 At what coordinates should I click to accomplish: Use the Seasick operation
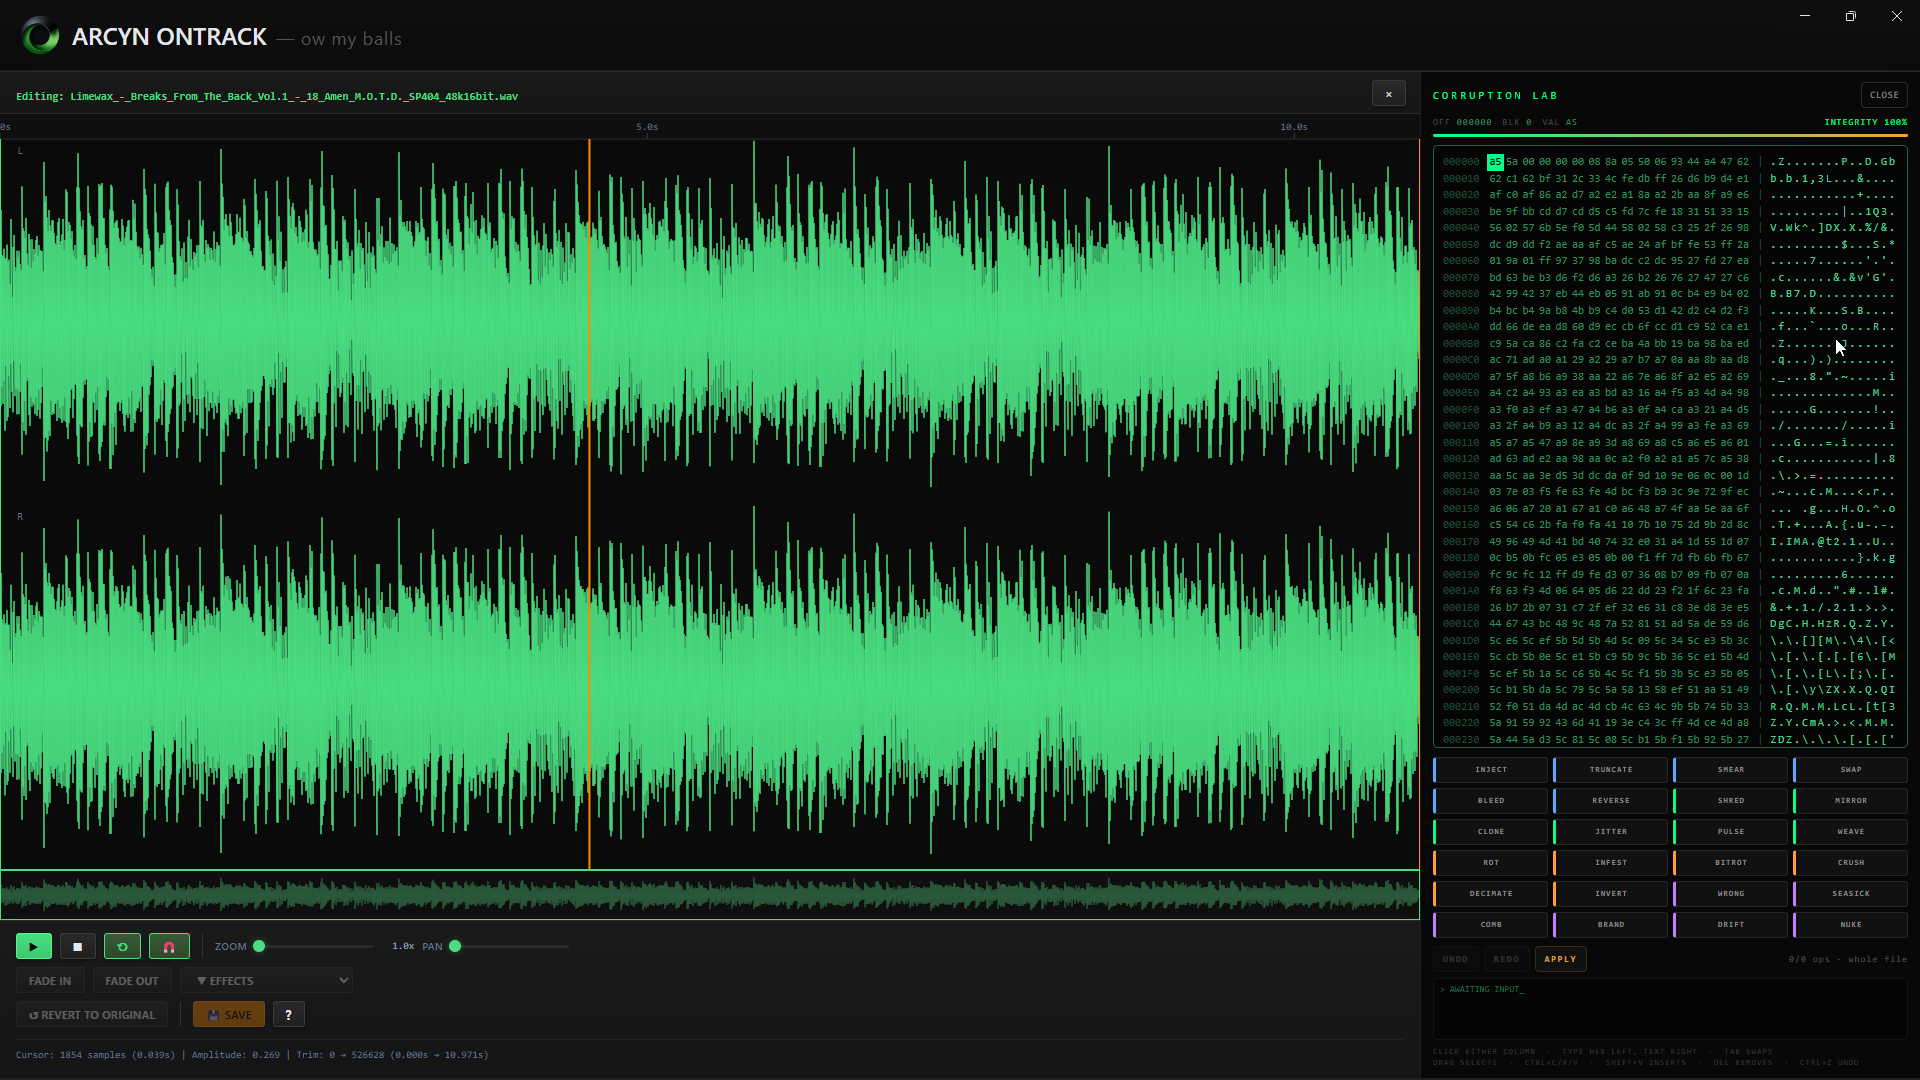click(1850, 893)
